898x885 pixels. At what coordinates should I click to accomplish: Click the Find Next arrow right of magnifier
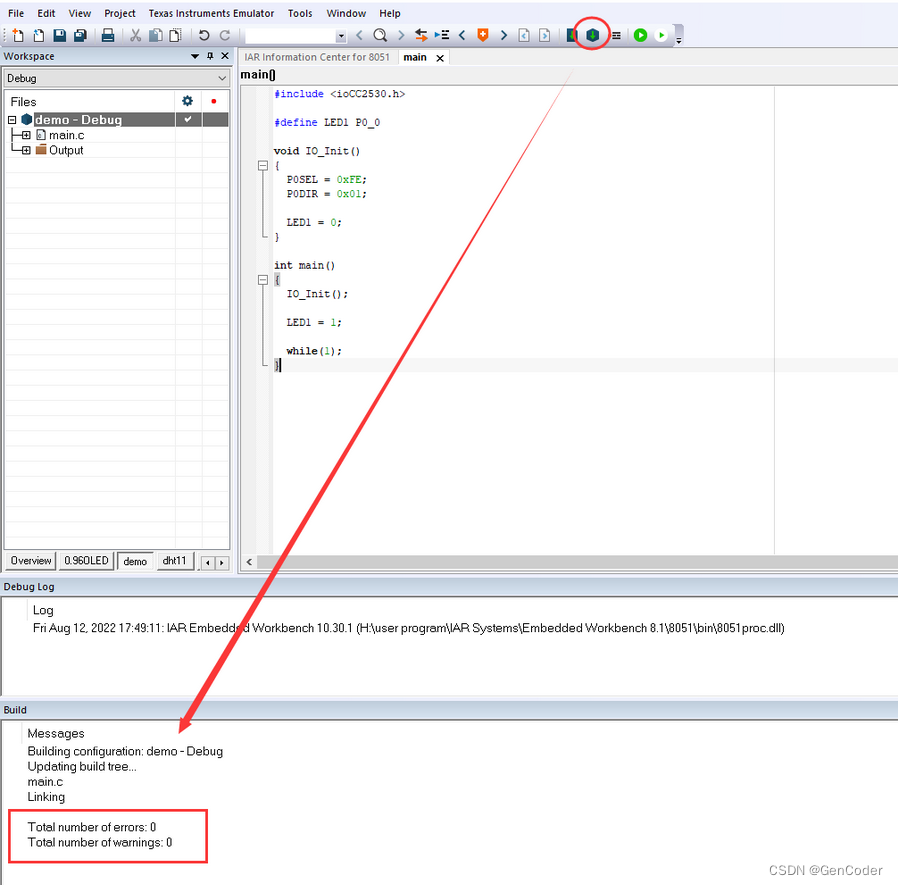pos(401,36)
